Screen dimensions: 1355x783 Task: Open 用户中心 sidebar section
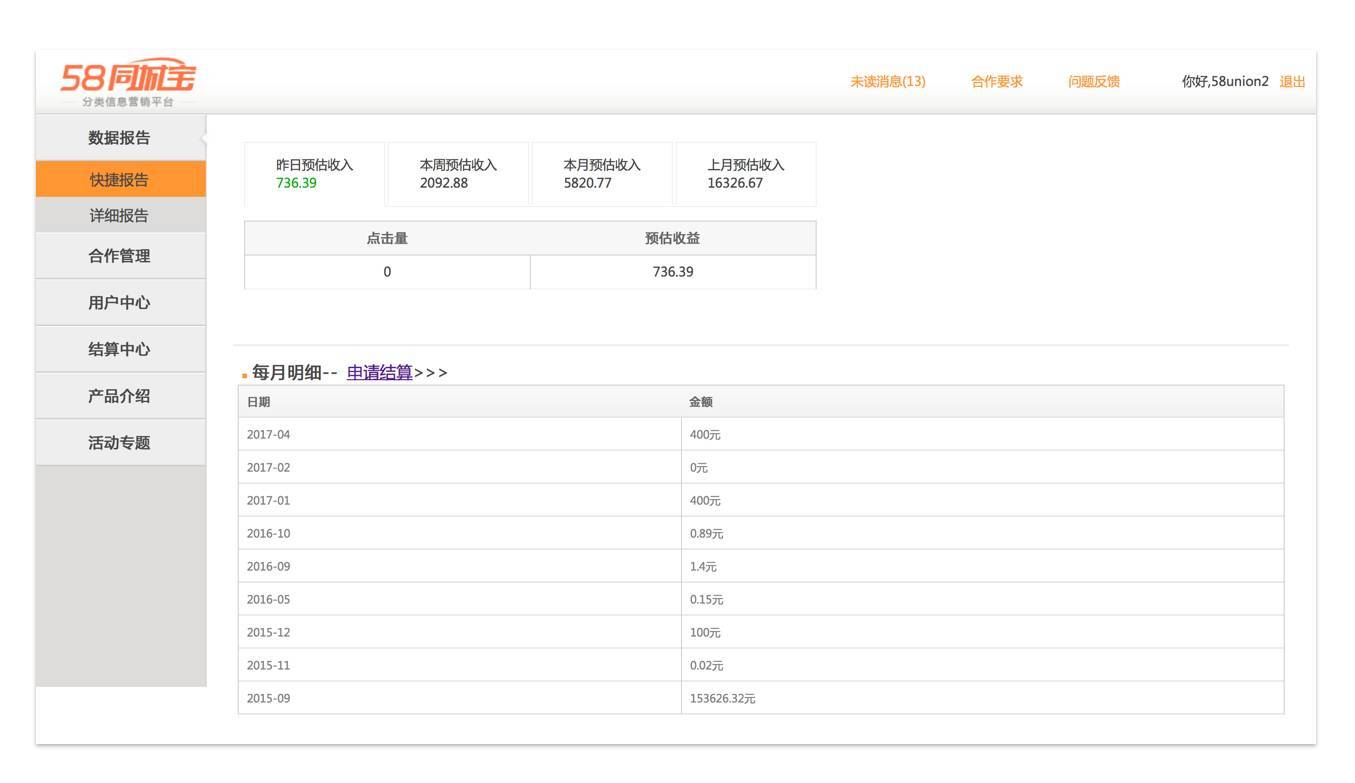tap(120, 302)
